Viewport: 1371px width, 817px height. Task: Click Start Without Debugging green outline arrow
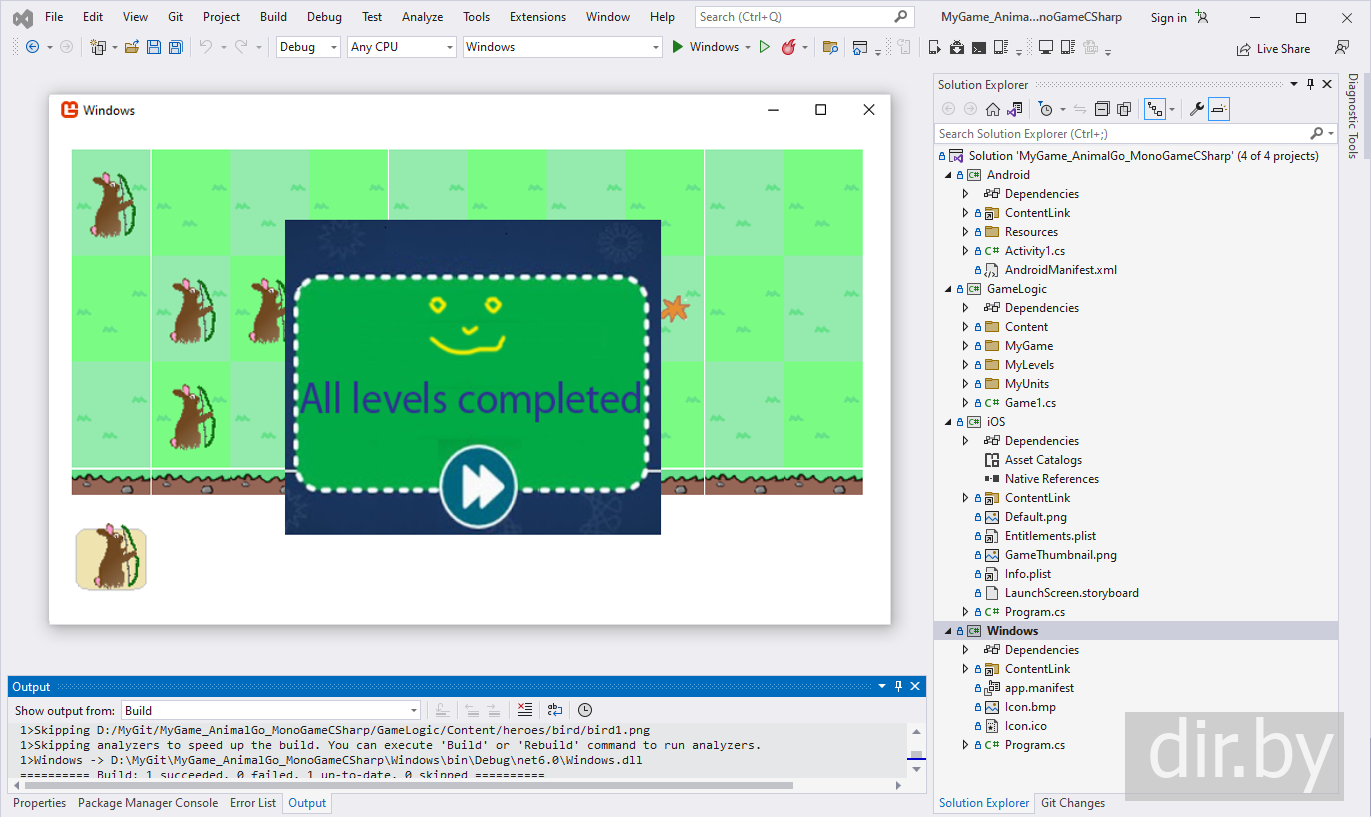tap(765, 47)
